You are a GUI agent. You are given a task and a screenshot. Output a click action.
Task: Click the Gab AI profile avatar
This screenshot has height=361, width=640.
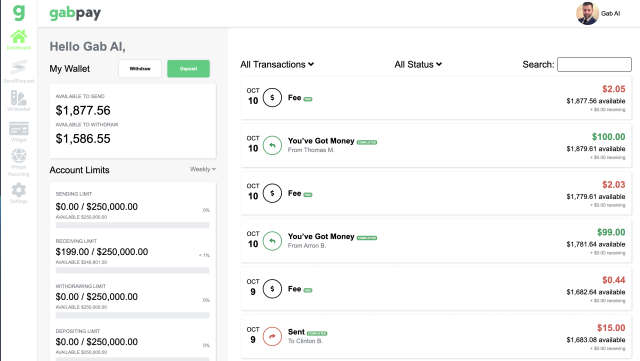(587, 13)
